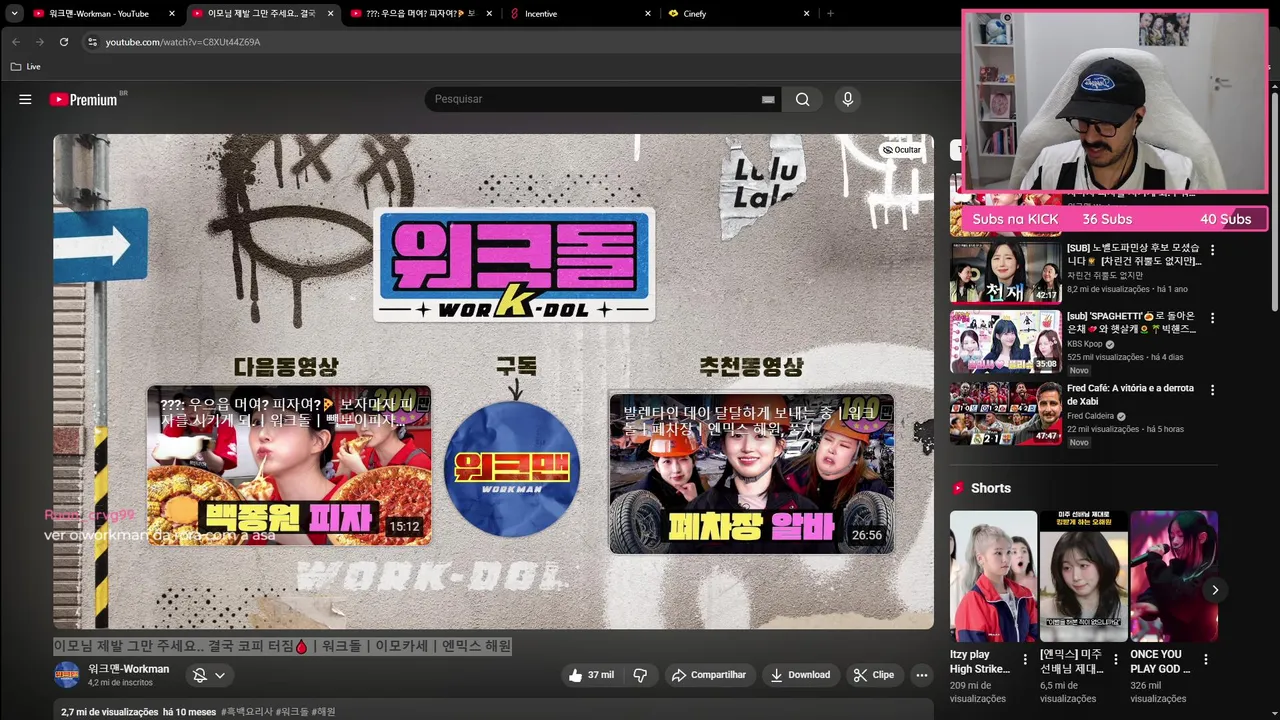The width and height of the screenshot is (1280, 720).
Task: Open the #흑백요리사 hashtag
Action: pos(246,712)
